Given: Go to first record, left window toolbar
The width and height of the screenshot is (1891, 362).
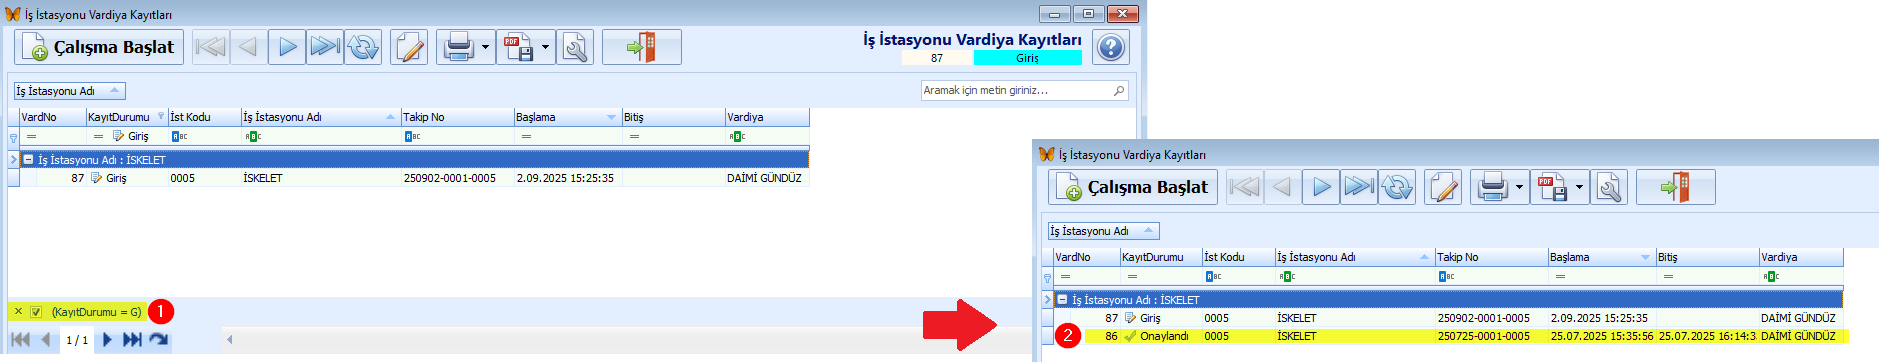Looking at the screenshot, I should pos(210,47).
